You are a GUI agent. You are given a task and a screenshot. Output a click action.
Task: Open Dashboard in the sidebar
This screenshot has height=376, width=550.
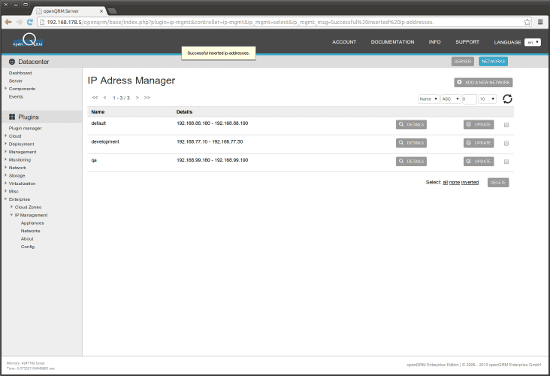[20, 73]
